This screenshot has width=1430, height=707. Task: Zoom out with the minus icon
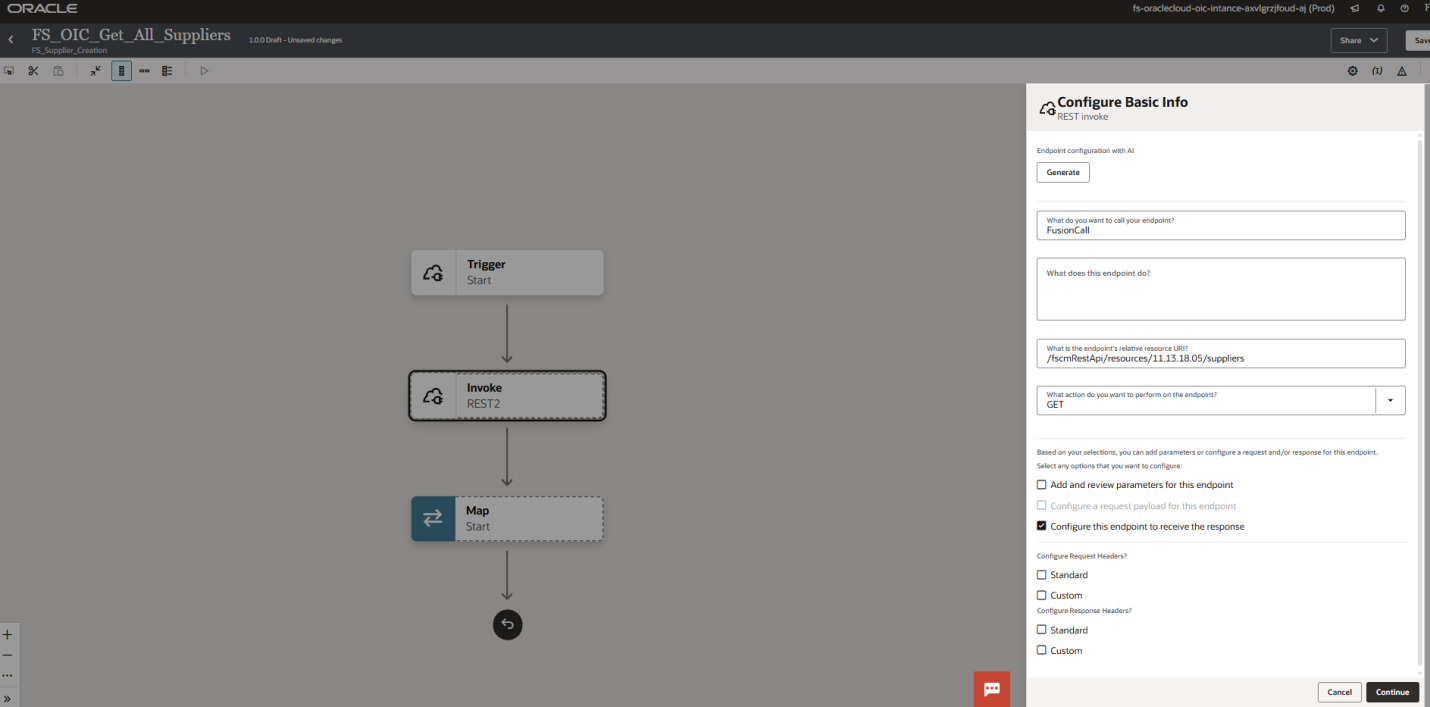7,655
